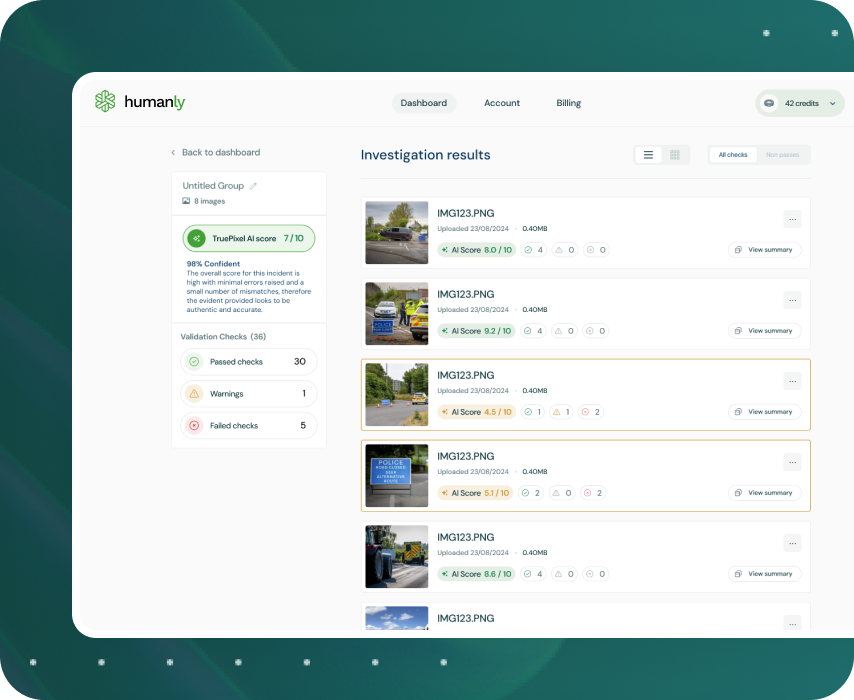Open the three-dot menu of the first image
This screenshot has width=854, height=700.
tap(792, 219)
